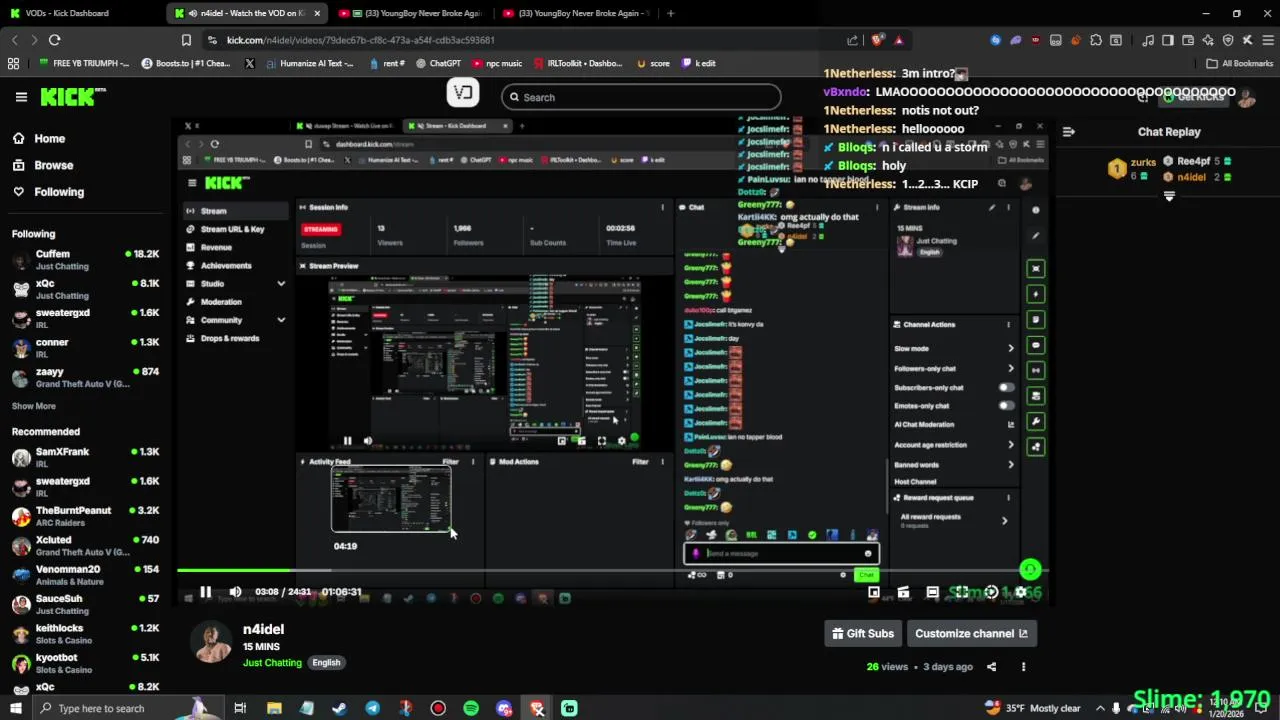Open Just Chatting category link
This screenshot has height=720, width=1280.
point(272,662)
